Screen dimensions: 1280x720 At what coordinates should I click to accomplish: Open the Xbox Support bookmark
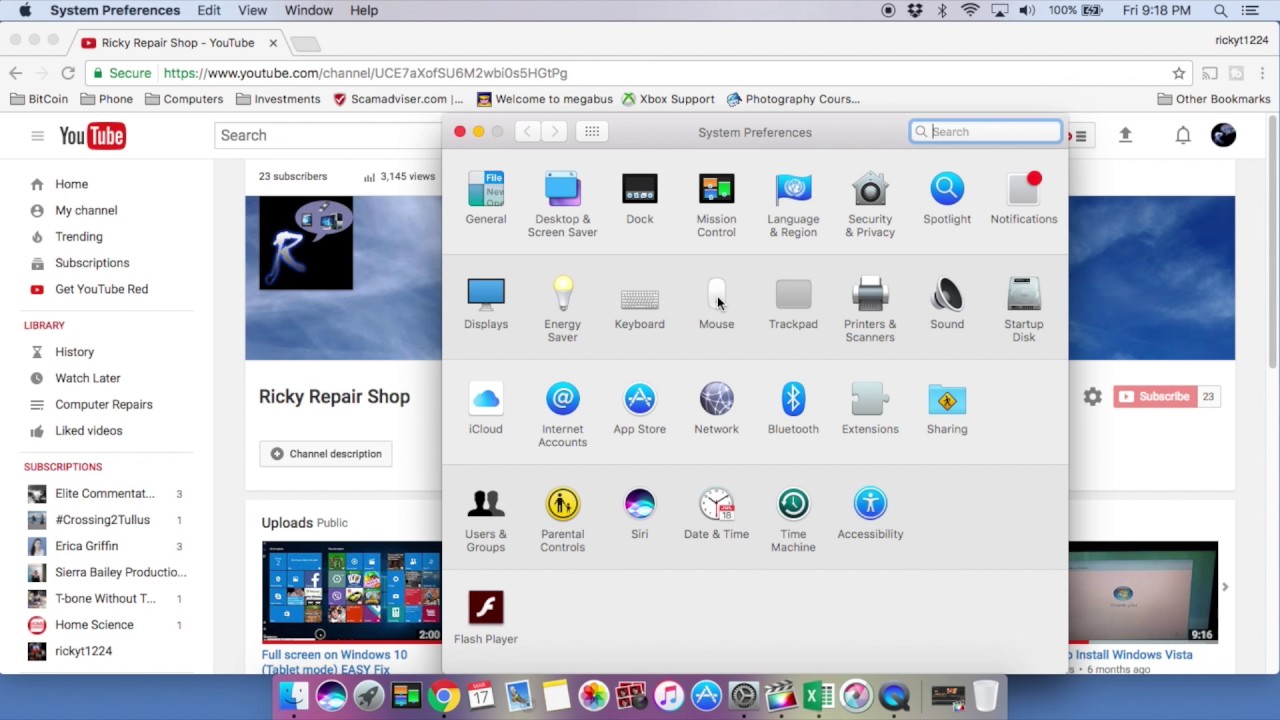coord(668,99)
